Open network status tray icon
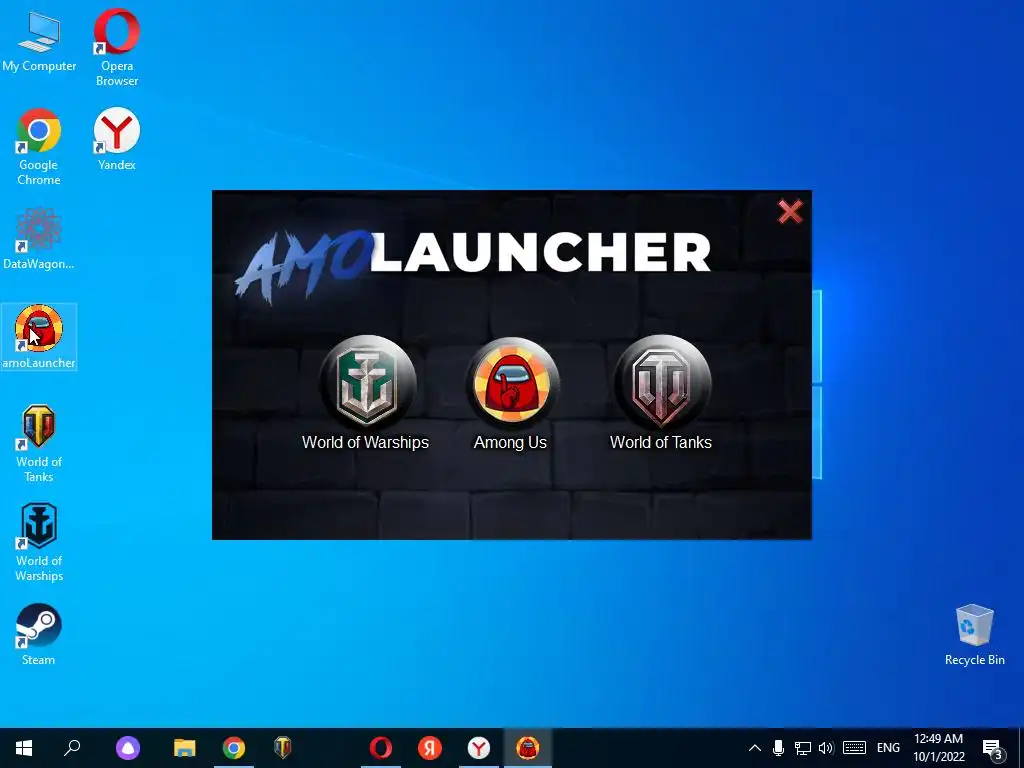Image resolution: width=1024 pixels, height=768 pixels. click(803, 748)
